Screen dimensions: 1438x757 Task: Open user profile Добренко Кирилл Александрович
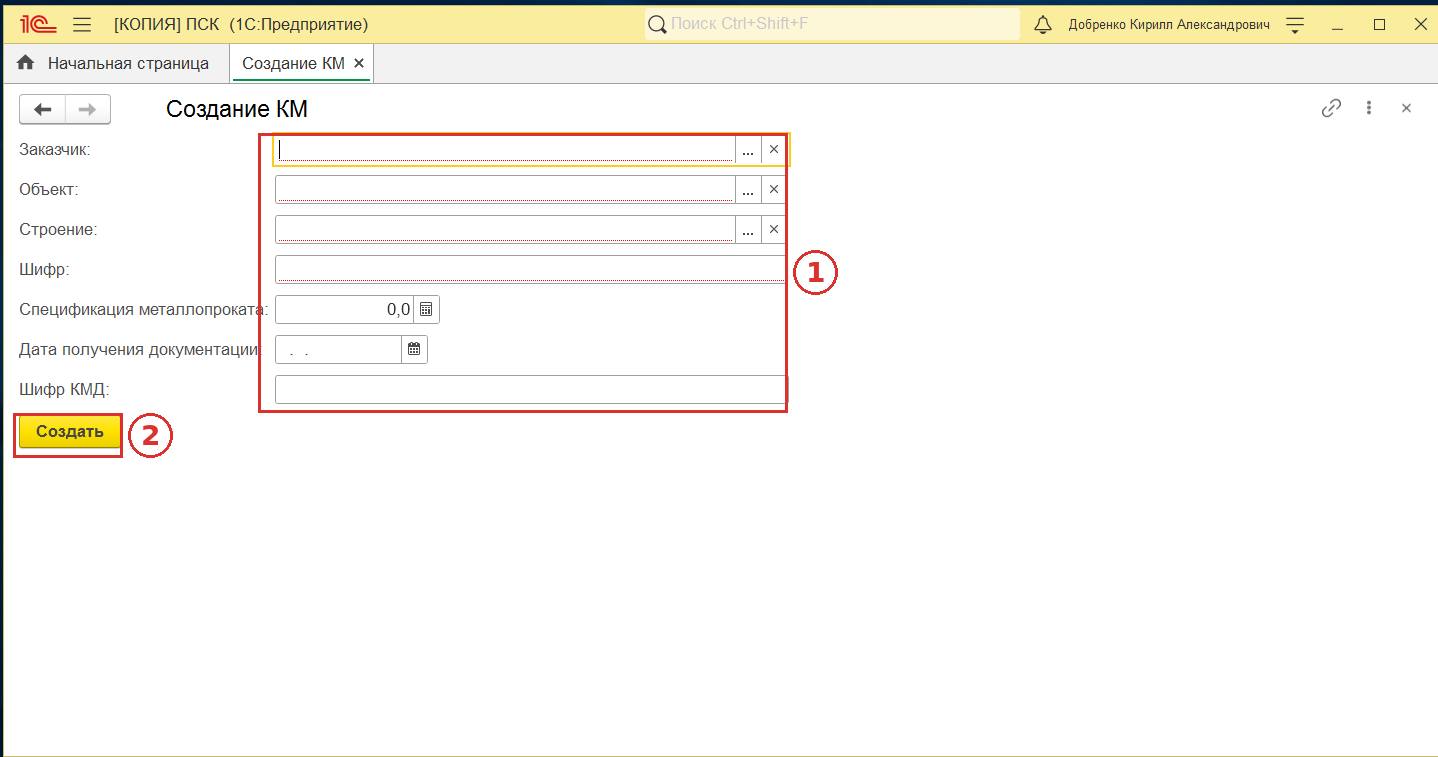1169,24
